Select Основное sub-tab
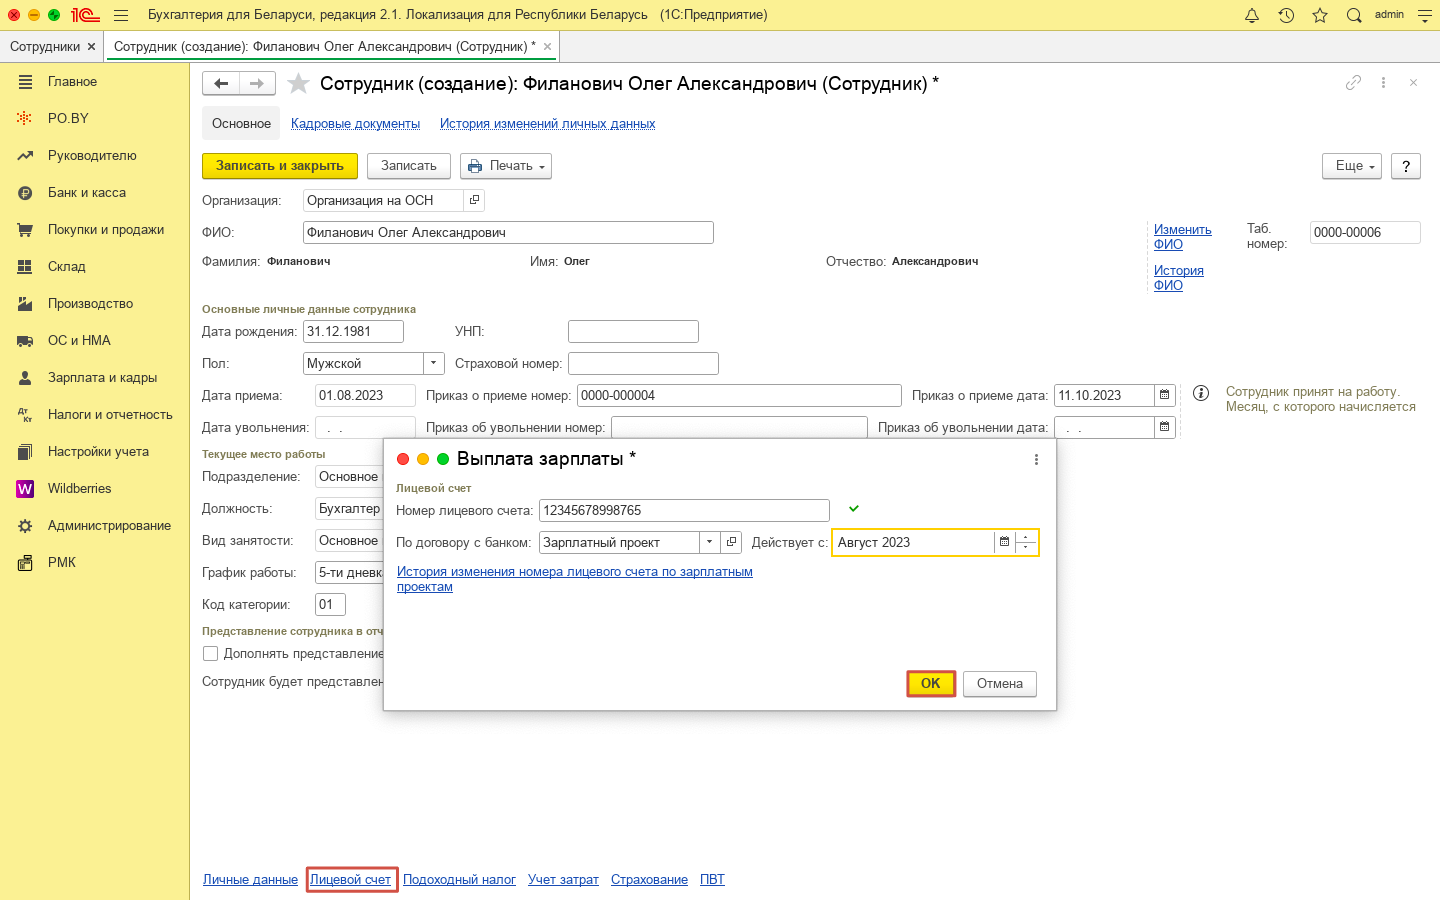 point(241,123)
